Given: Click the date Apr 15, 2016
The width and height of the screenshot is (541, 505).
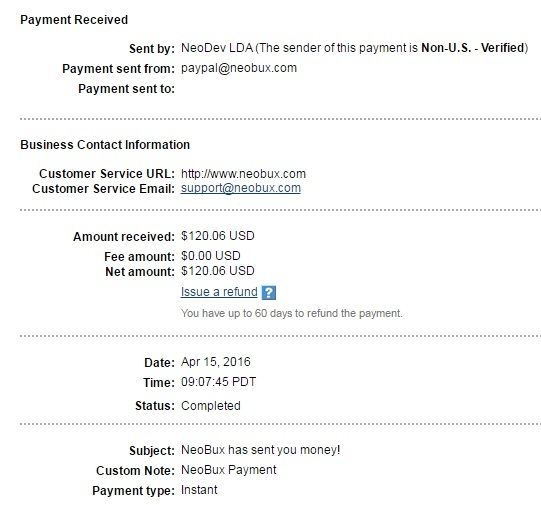Looking at the screenshot, I should pos(216,362).
